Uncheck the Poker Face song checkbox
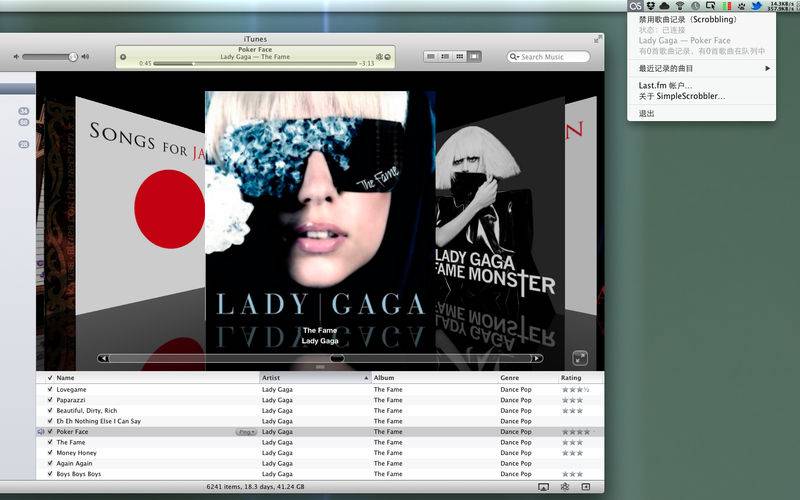 (x=50, y=432)
